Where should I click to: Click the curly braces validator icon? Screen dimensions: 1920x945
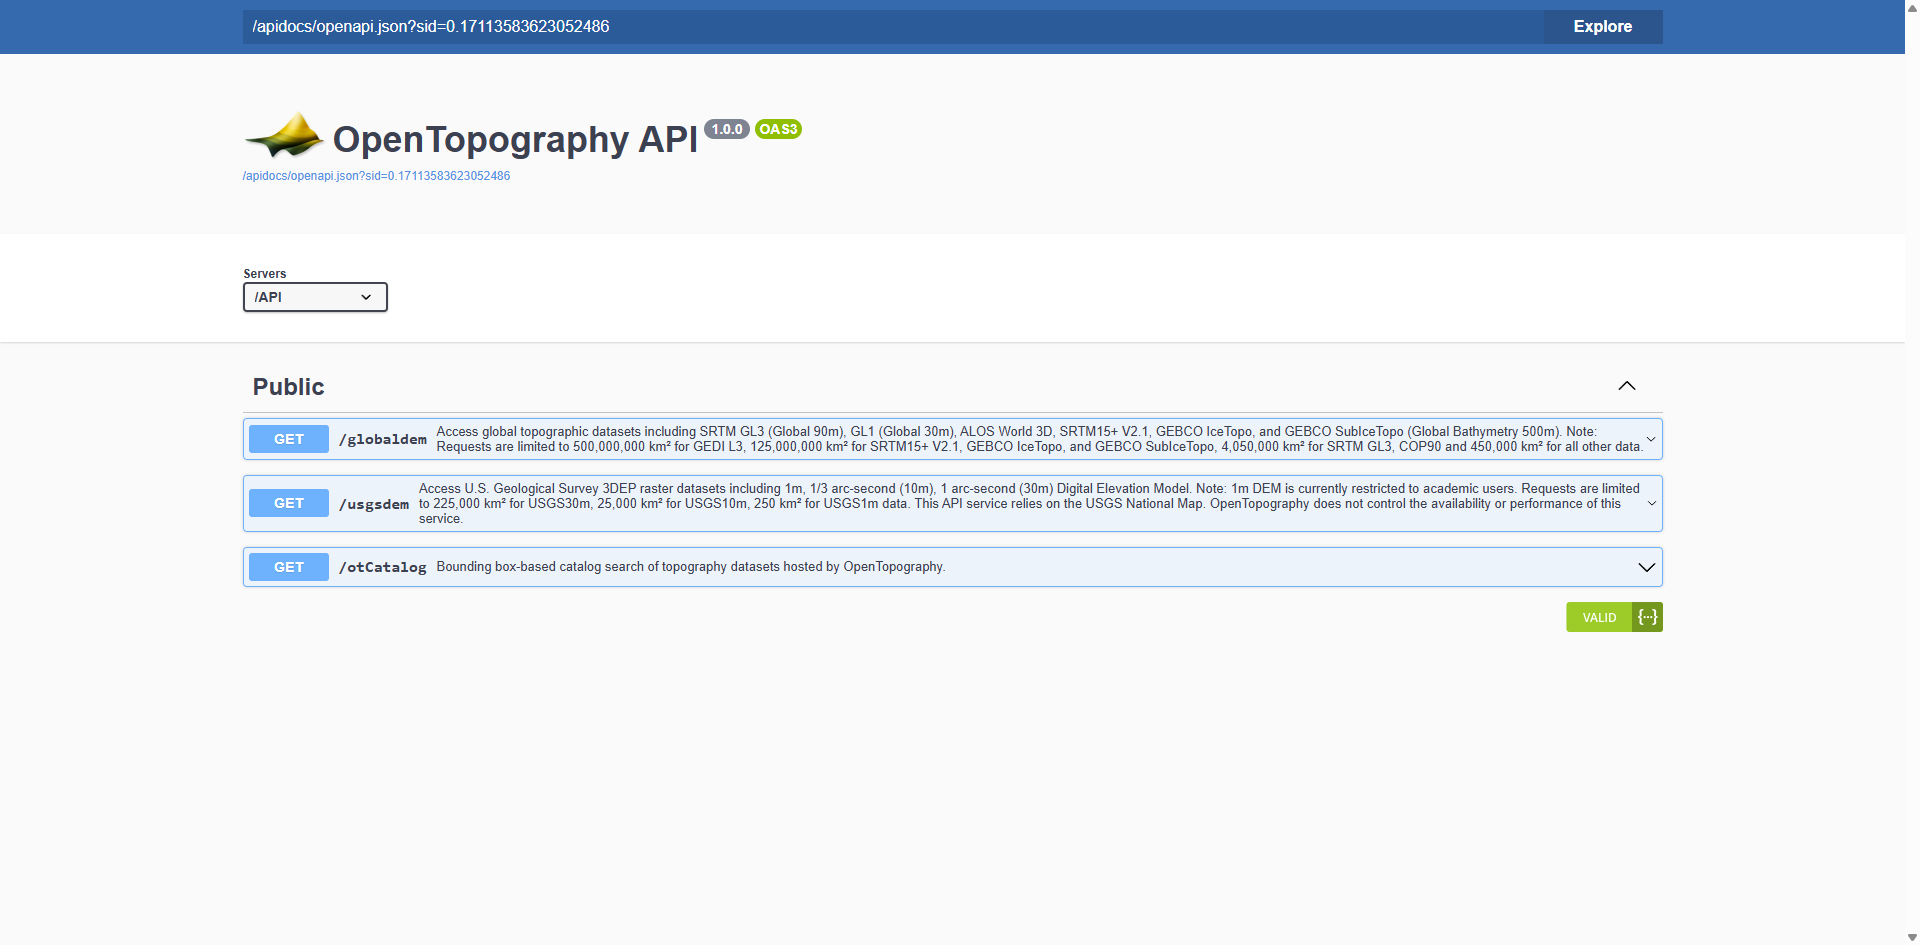click(x=1647, y=617)
